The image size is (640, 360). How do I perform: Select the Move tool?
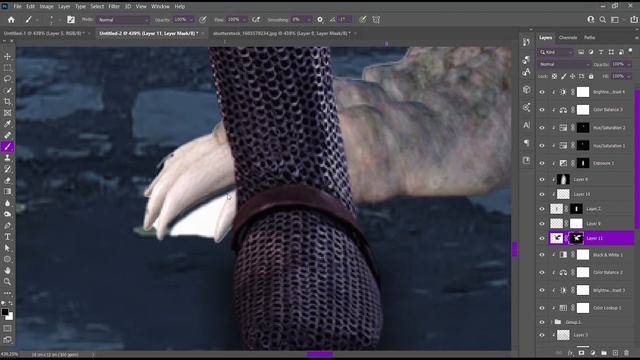(7, 56)
